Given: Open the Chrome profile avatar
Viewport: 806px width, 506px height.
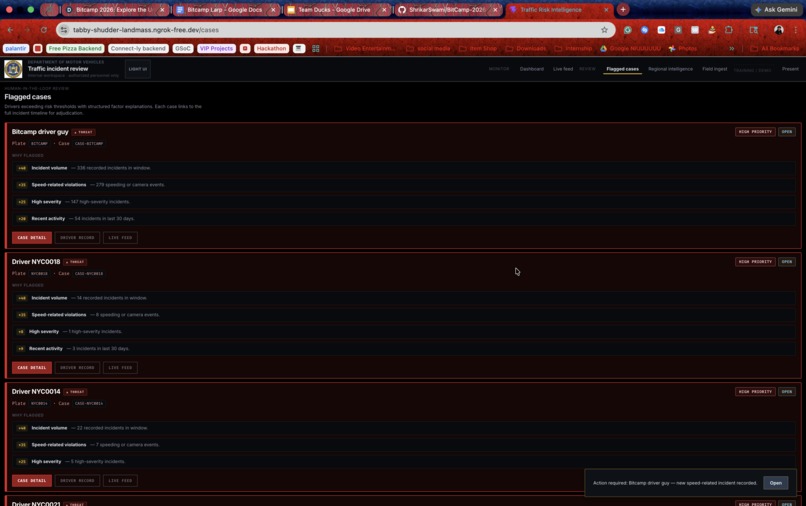Looking at the screenshot, I should 779,30.
